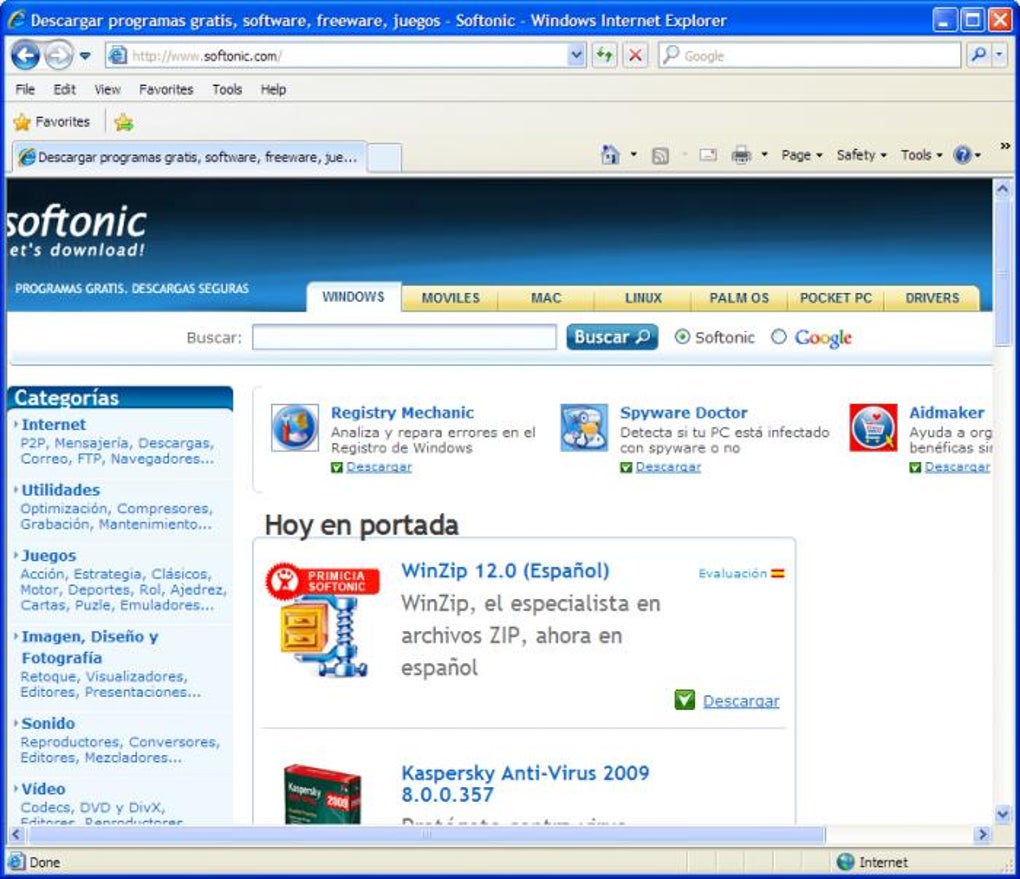Open the search provider dropdown arrow
1020x879 pixels.
[x=999, y=55]
